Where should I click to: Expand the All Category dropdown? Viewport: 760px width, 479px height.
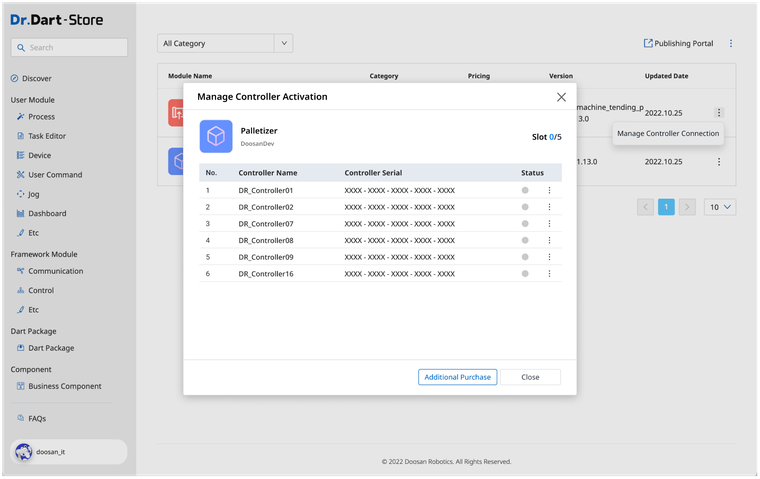(x=227, y=44)
